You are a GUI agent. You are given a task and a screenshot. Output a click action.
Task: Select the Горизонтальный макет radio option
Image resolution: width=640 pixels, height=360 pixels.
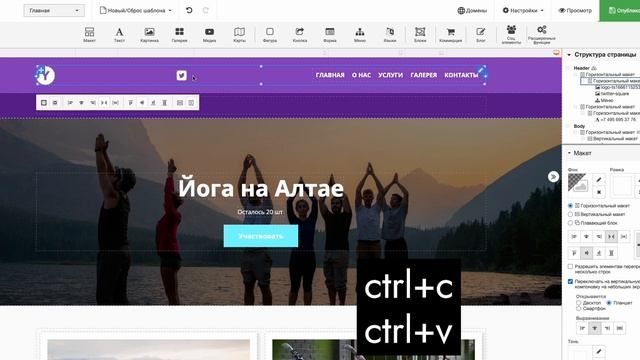tap(571, 206)
